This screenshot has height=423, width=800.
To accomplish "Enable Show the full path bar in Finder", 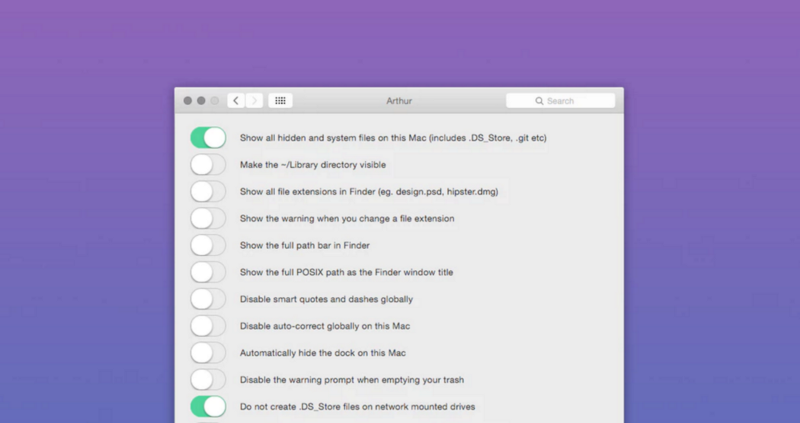I will tap(208, 245).
